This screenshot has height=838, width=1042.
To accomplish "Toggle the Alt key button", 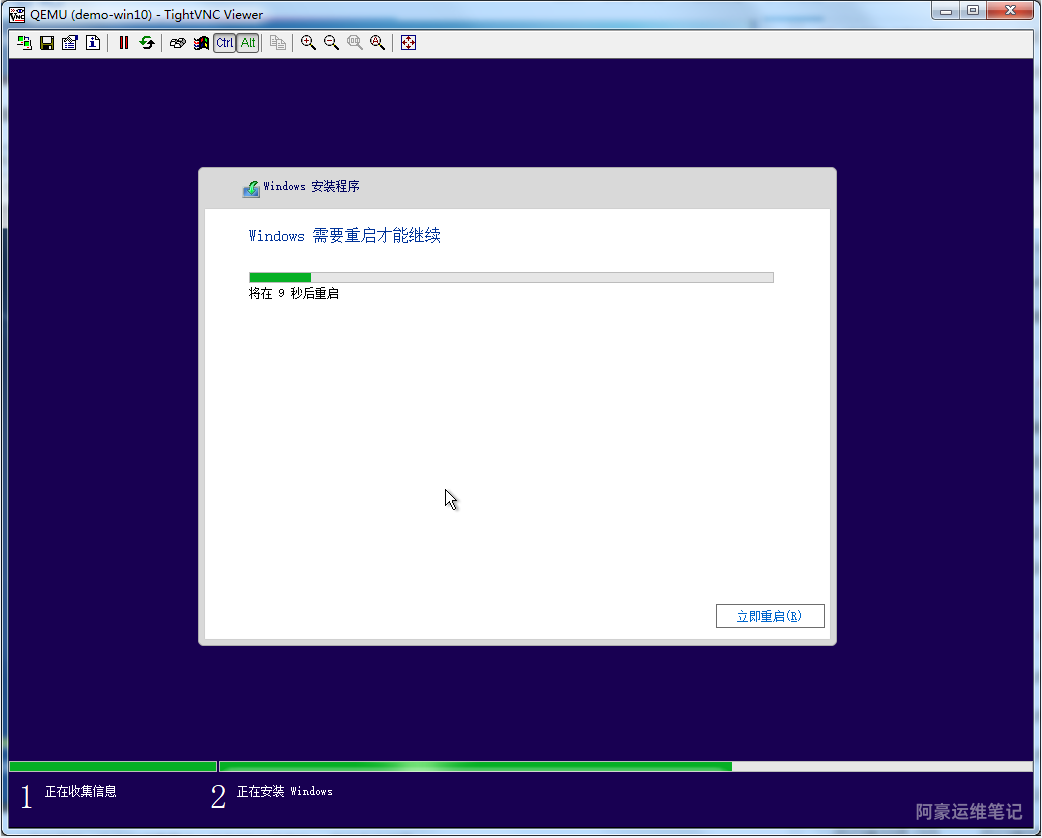I will [x=248, y=43].
